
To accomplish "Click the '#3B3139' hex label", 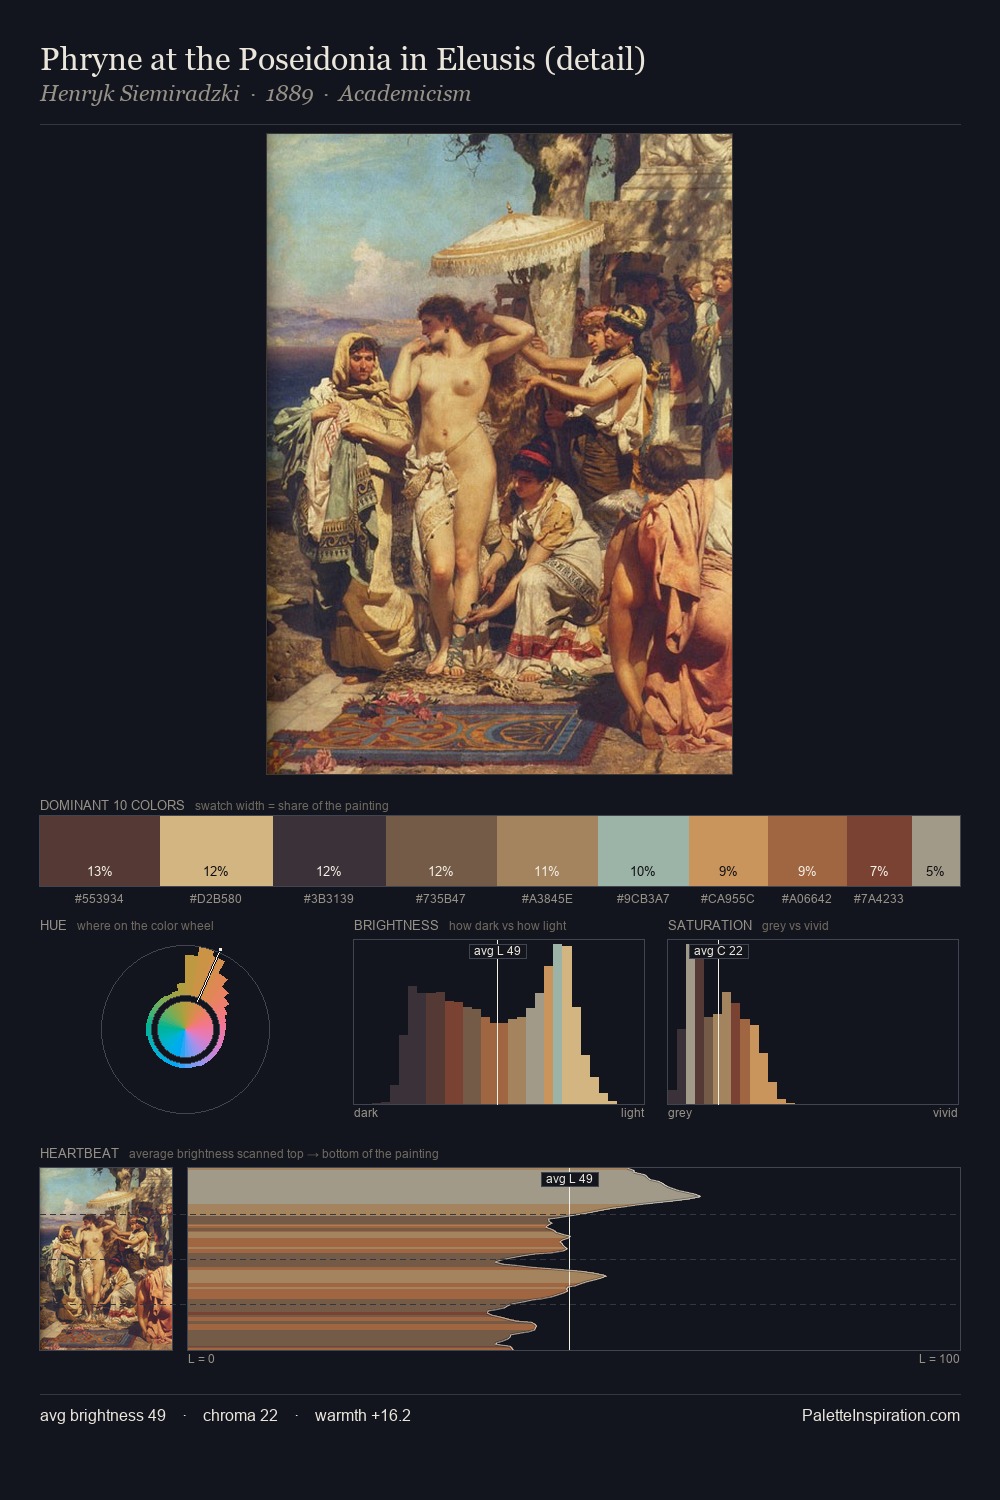I will pos(329,899).
